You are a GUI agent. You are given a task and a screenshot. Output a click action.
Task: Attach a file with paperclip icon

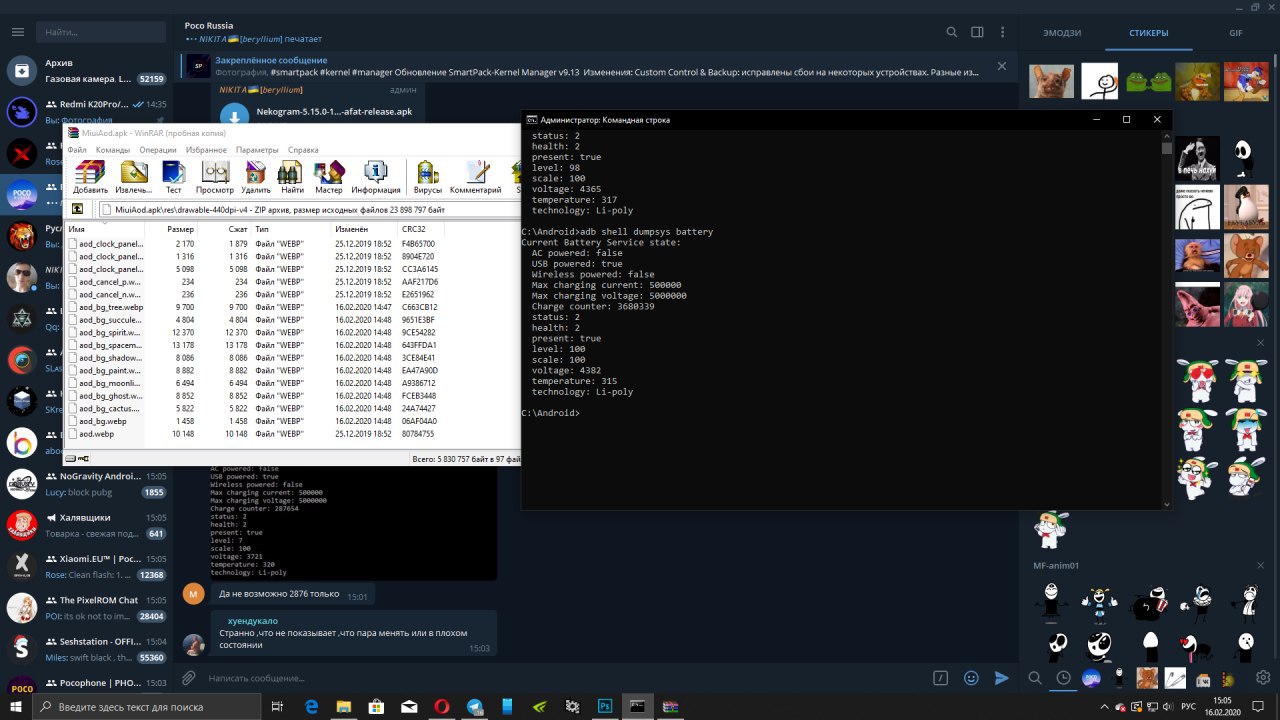189,677
